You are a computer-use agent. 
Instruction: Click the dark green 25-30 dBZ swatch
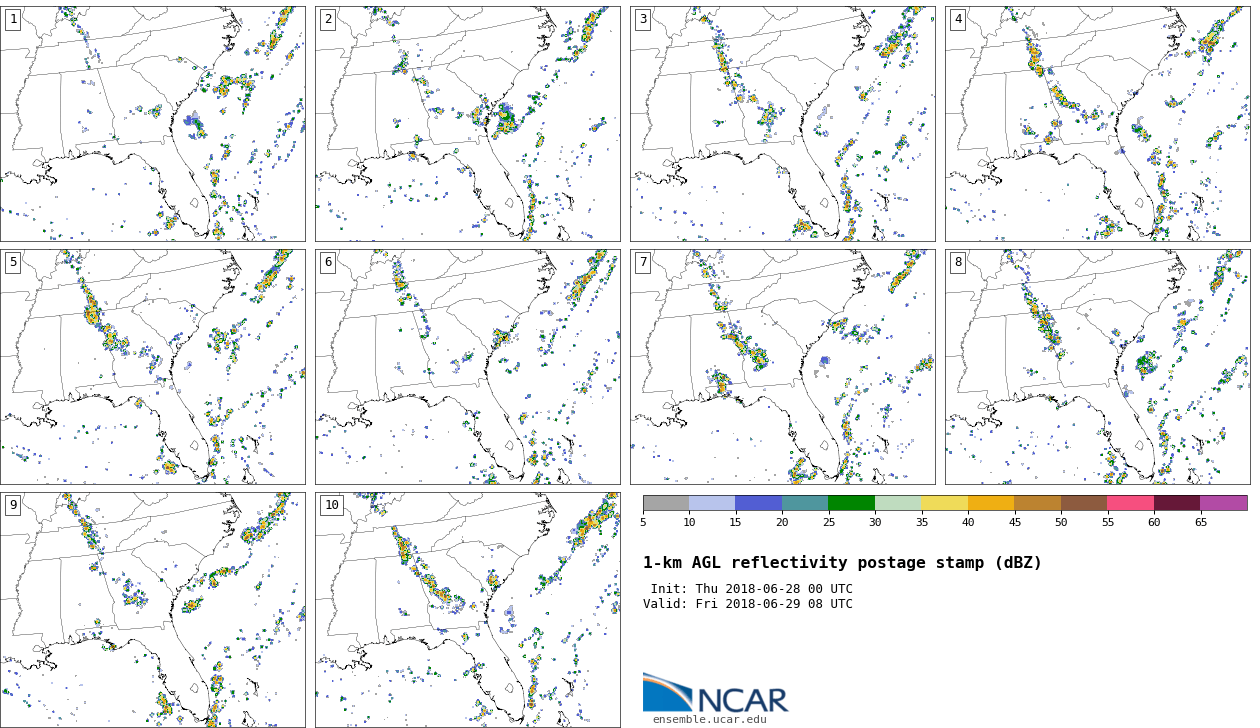[x=851, y=503]
